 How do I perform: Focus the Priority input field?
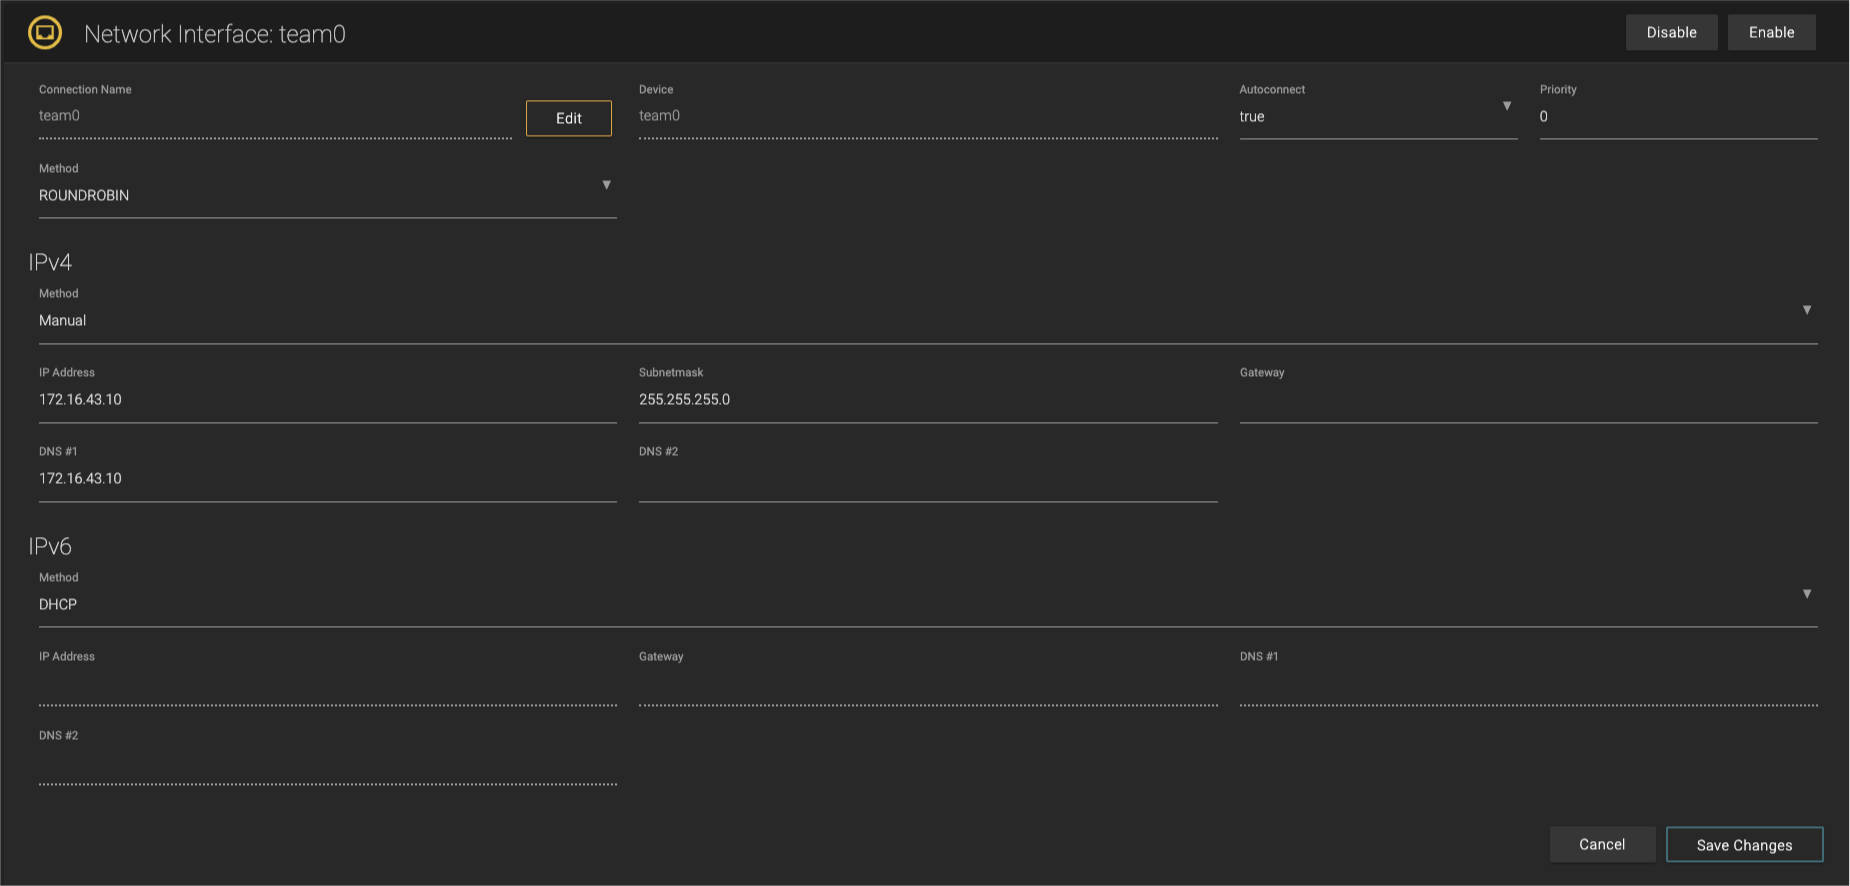click(1678, 117)
